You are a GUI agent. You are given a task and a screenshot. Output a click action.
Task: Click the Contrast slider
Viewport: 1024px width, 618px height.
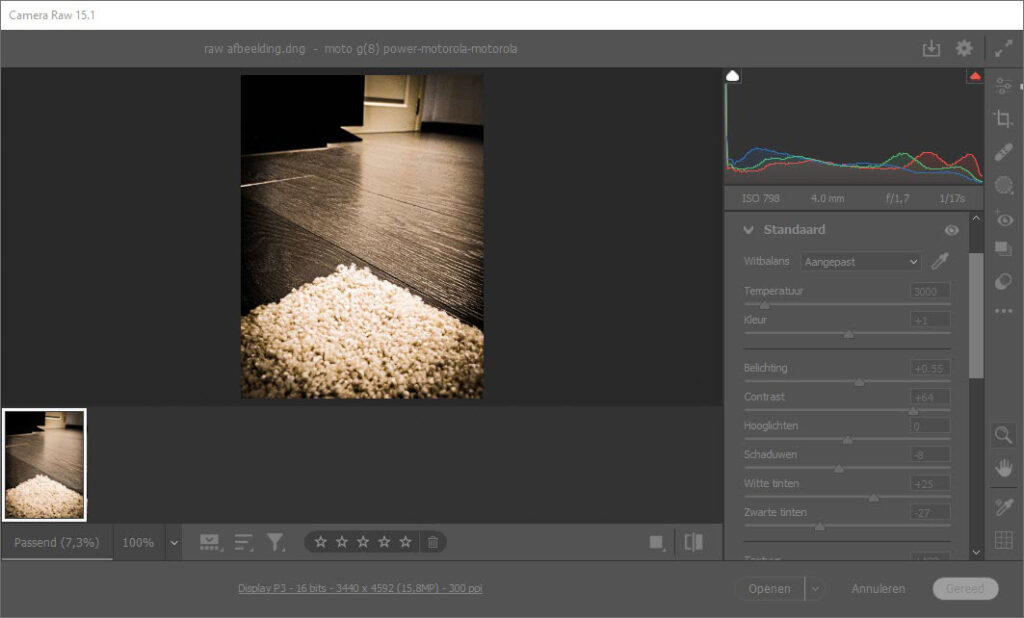click(847, 411)
